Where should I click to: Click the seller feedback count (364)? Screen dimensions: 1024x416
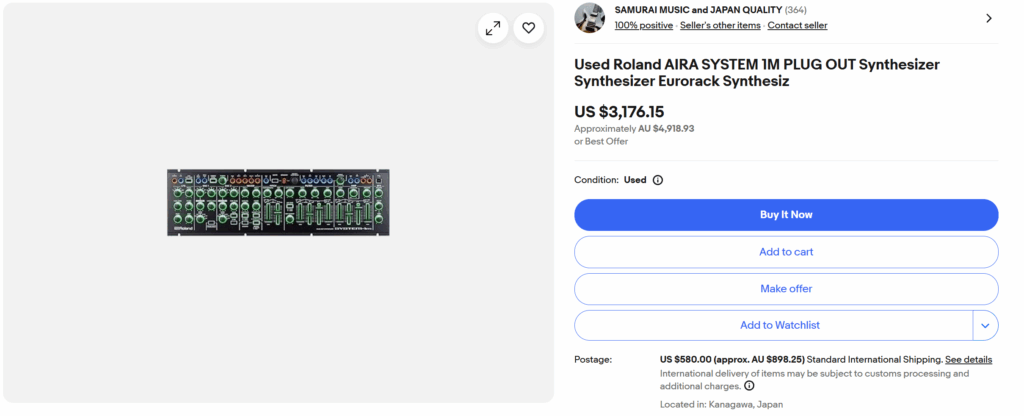(x=796, y=10)
